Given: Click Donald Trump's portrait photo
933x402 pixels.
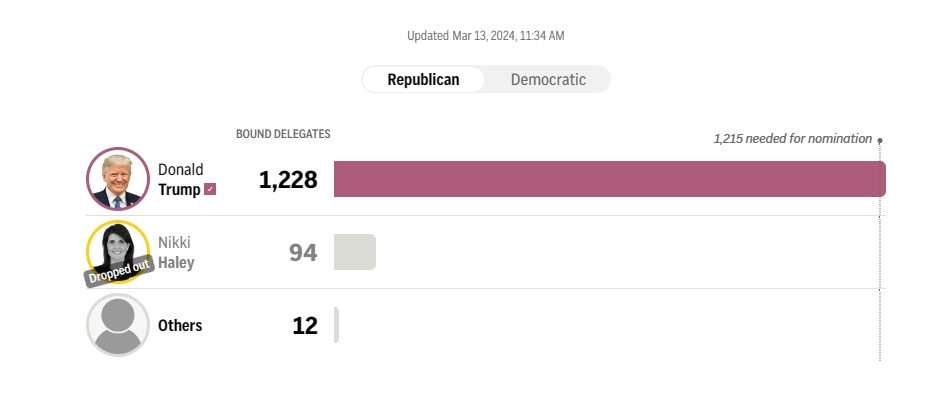Looking at the screenshot, I should tap(118, 179).
